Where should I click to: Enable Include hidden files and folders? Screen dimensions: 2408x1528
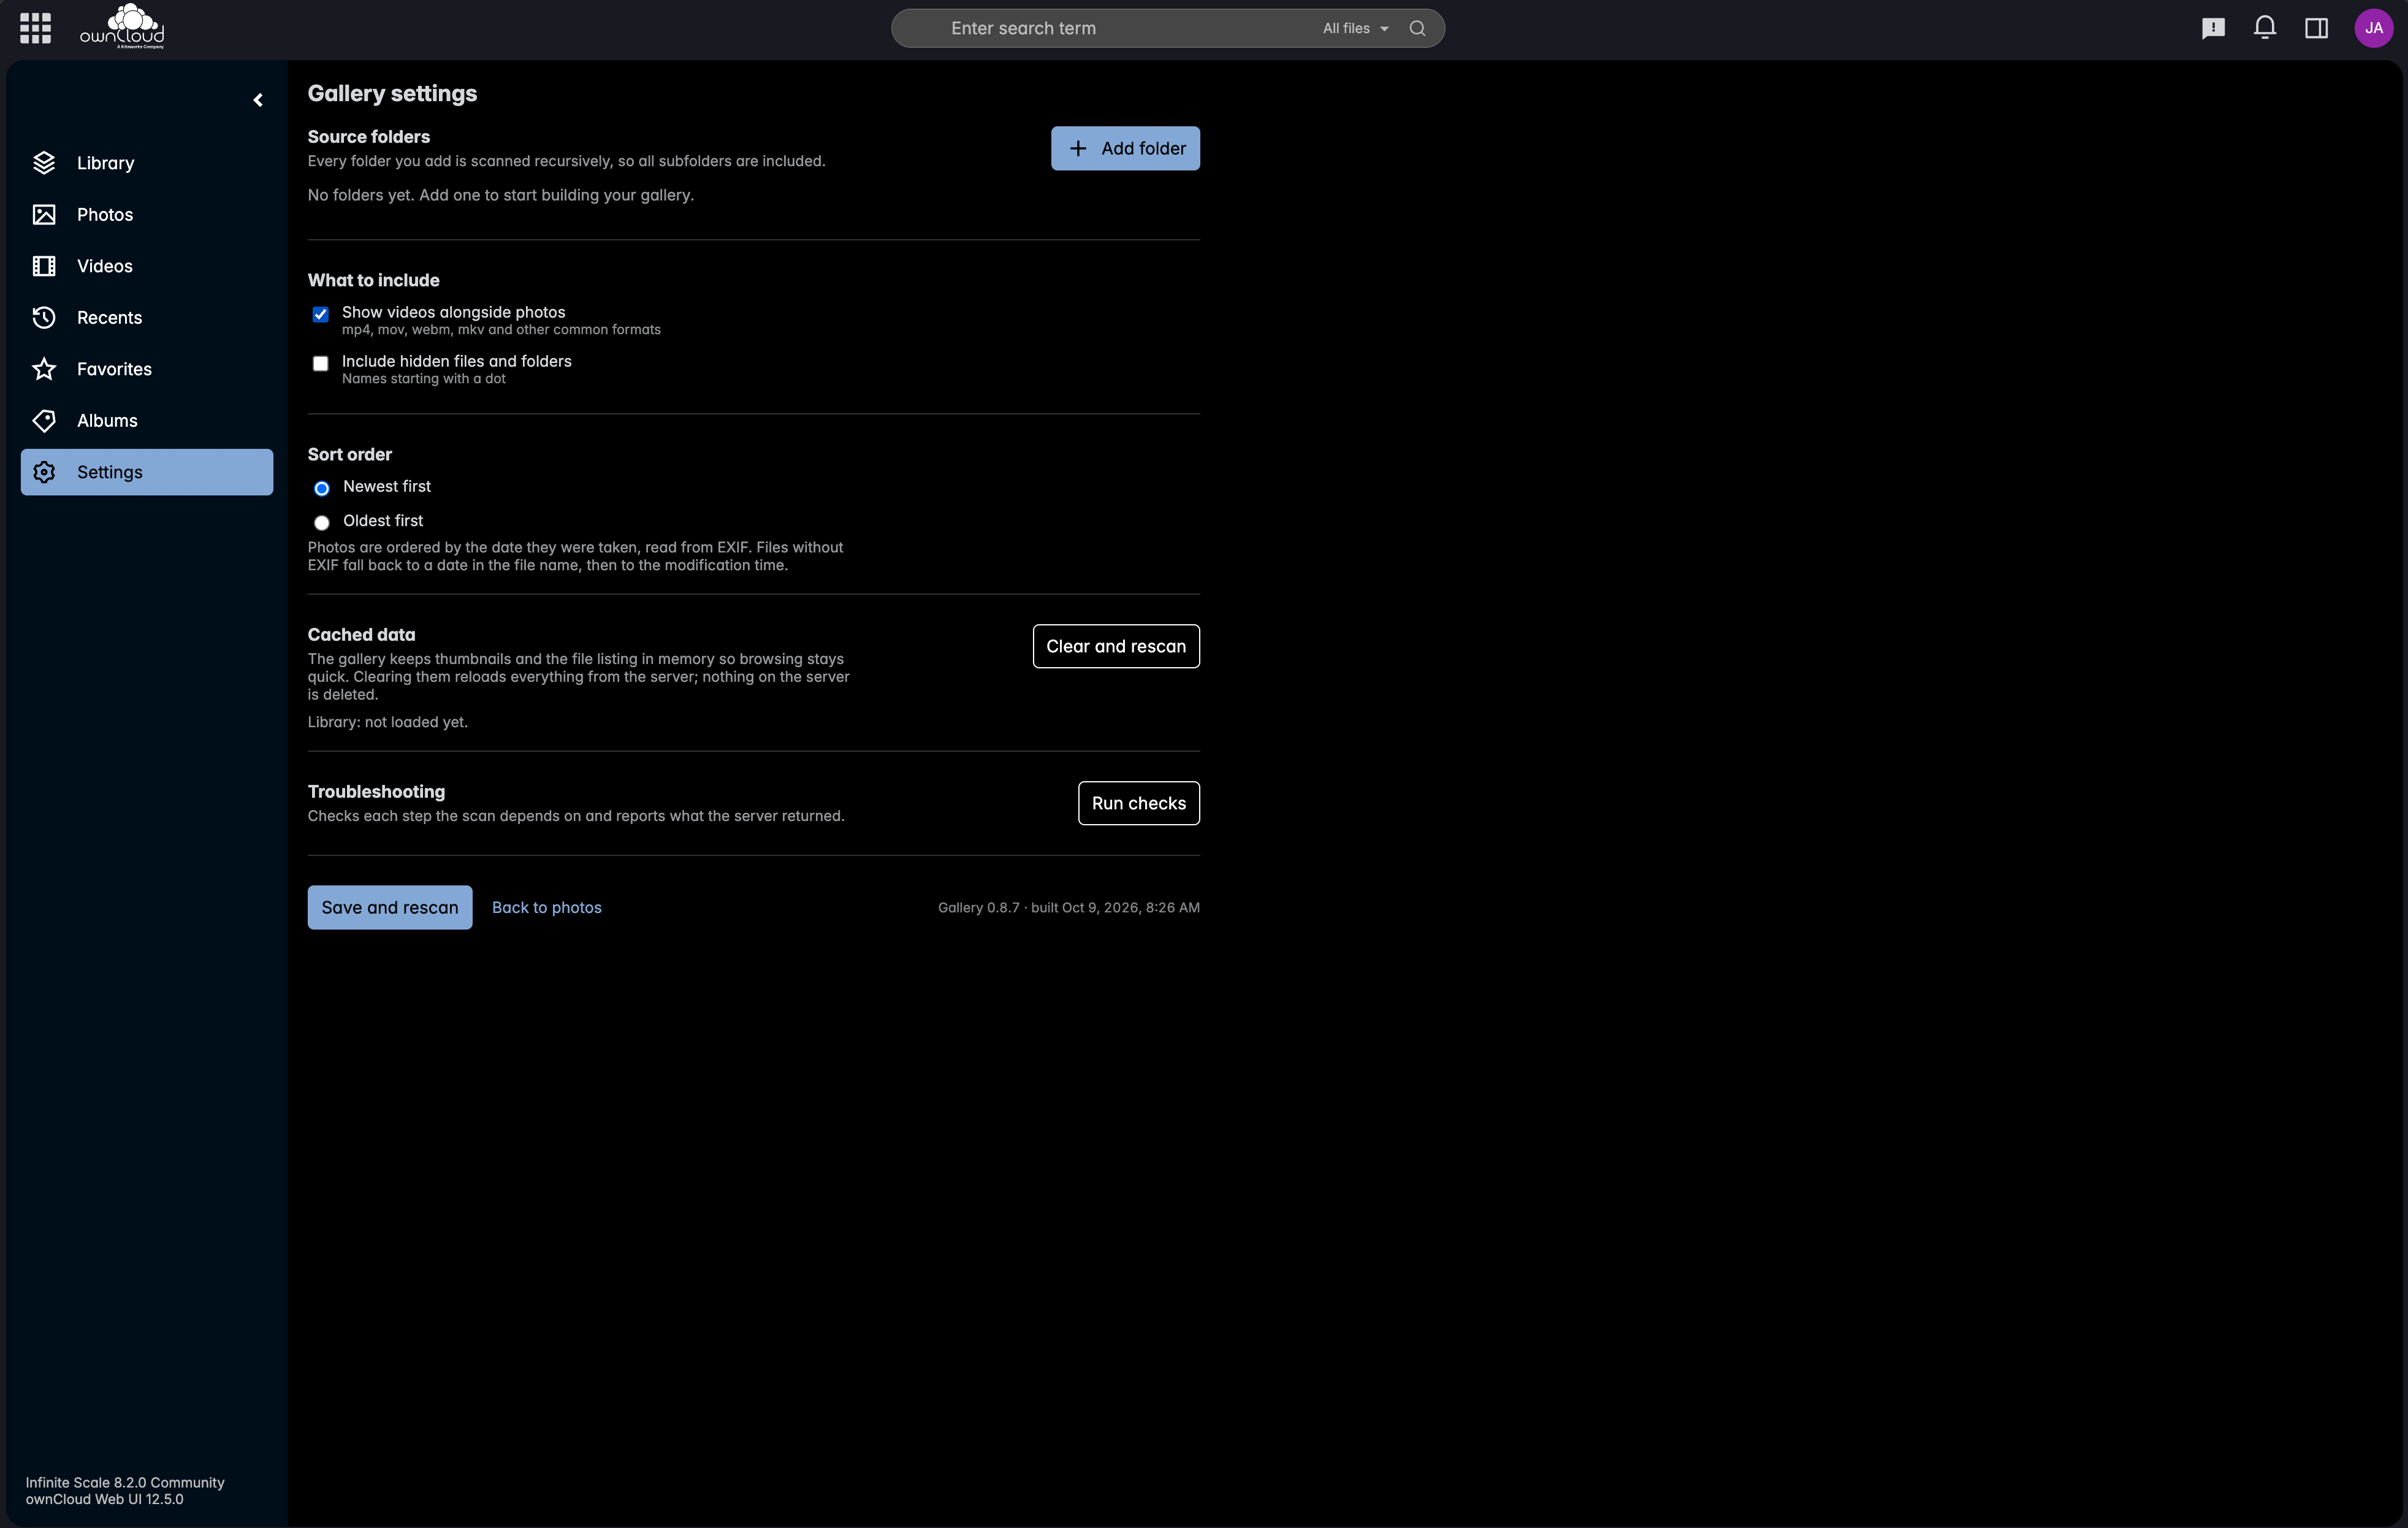click(320, 364)
